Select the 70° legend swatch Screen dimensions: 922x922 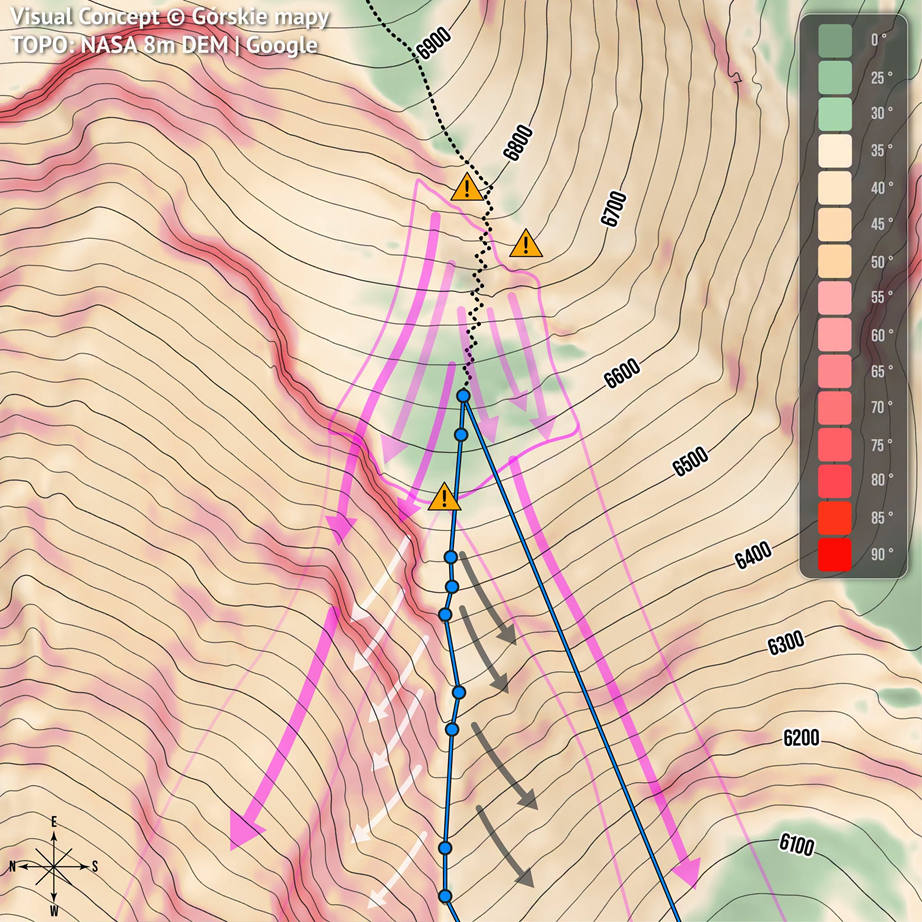tap(834, 407)
